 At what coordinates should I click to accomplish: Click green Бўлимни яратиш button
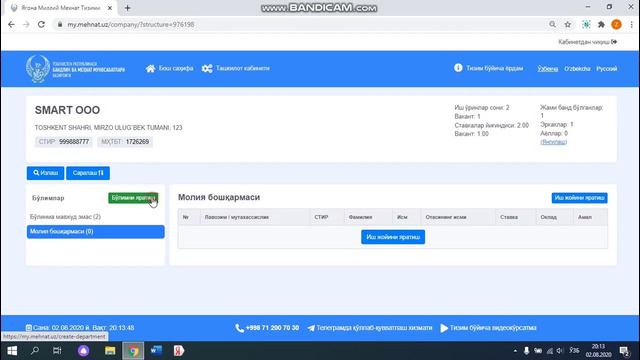tap(133, 198)
